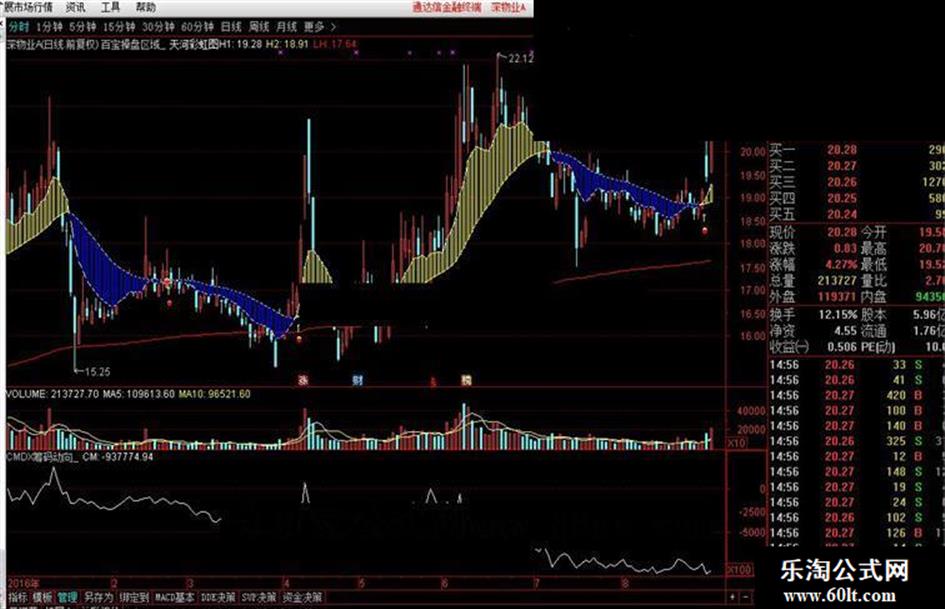945x609 pixels.
Task: Click the 收益 0.506 value
Action: (842, 347)
